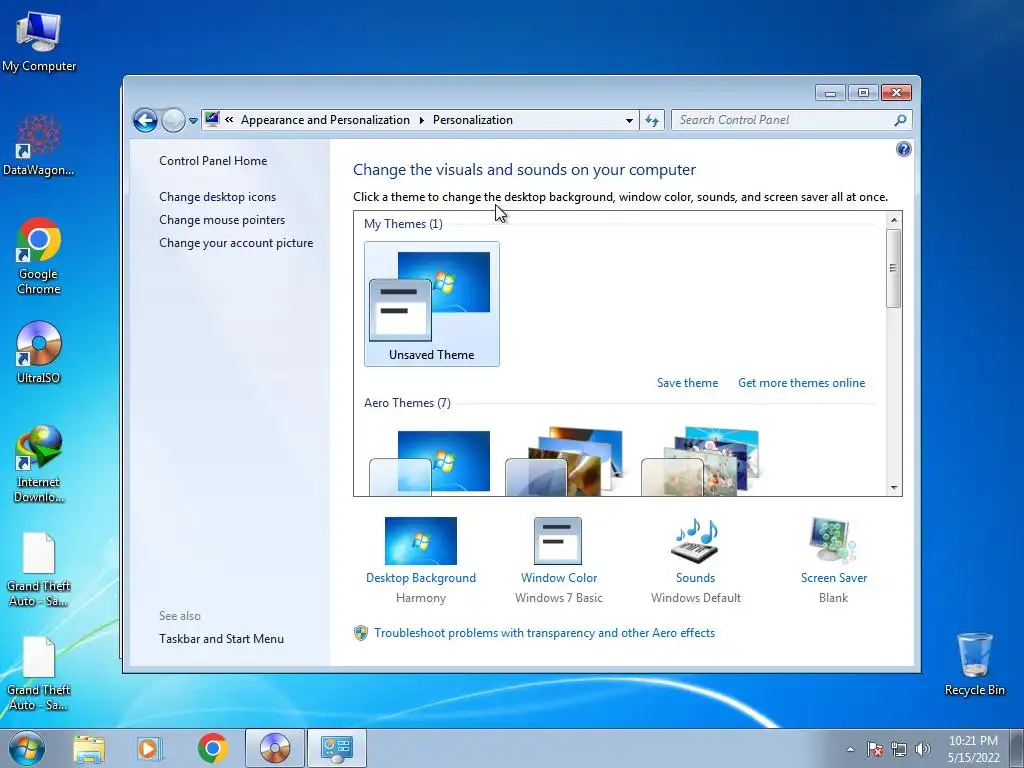Open Internet Download Manager desktop shortcut
The height and width of the screenshot is (768, 1024).
[x=39, y=464]
